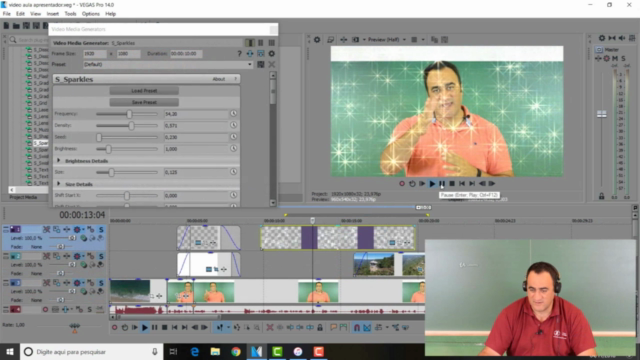Viewport: 640px width, 360px height.
Task: Click the Duration field in generator
Action: coord(186,53)
